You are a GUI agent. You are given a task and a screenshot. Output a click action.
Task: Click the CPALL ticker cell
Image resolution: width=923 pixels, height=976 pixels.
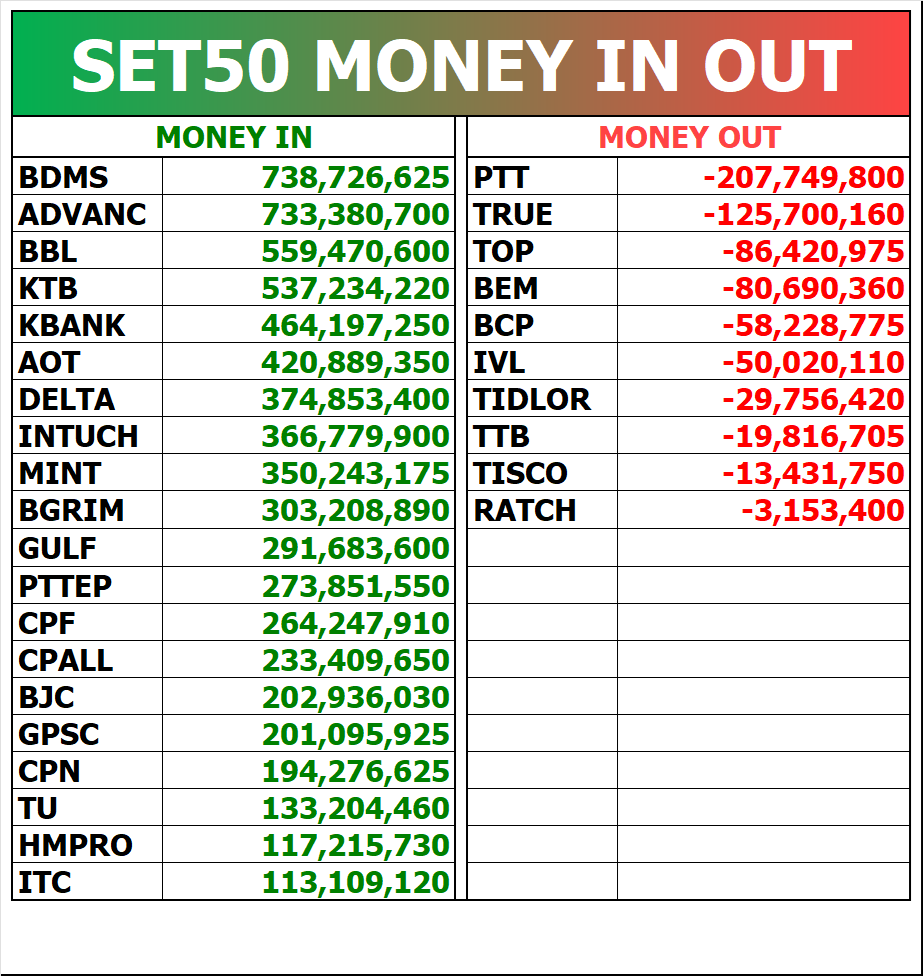(88, 660)
